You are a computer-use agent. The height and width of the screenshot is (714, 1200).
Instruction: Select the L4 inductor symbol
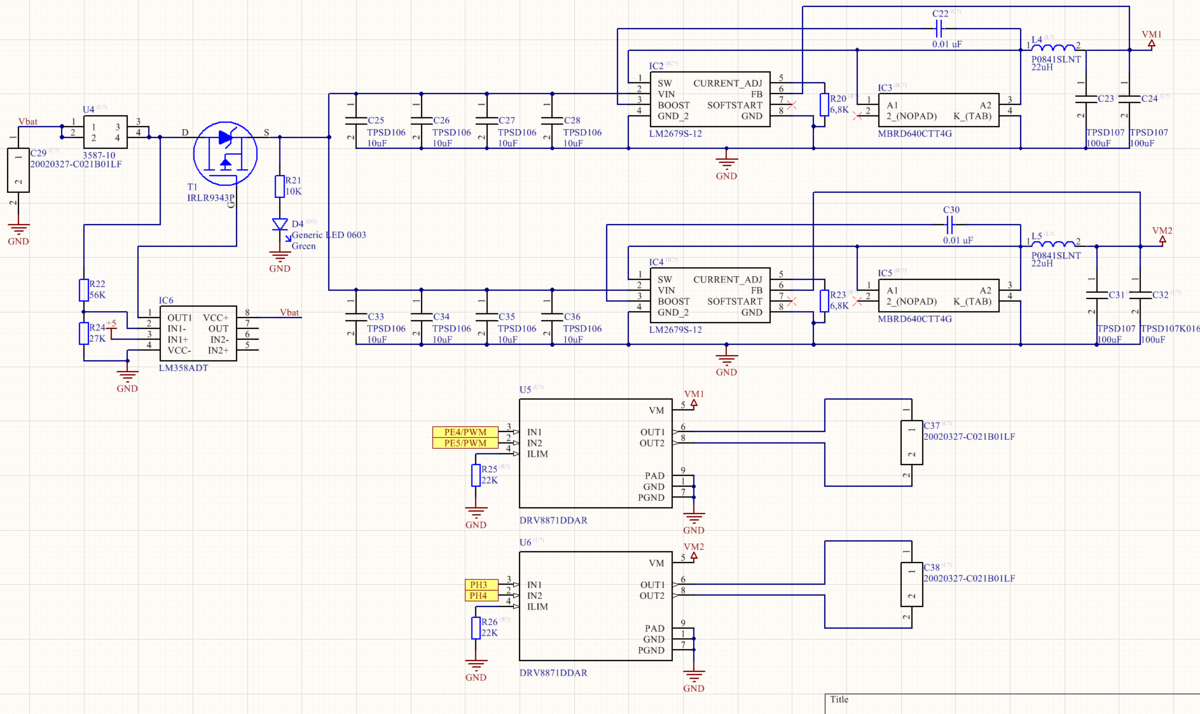pos(1054,47)
